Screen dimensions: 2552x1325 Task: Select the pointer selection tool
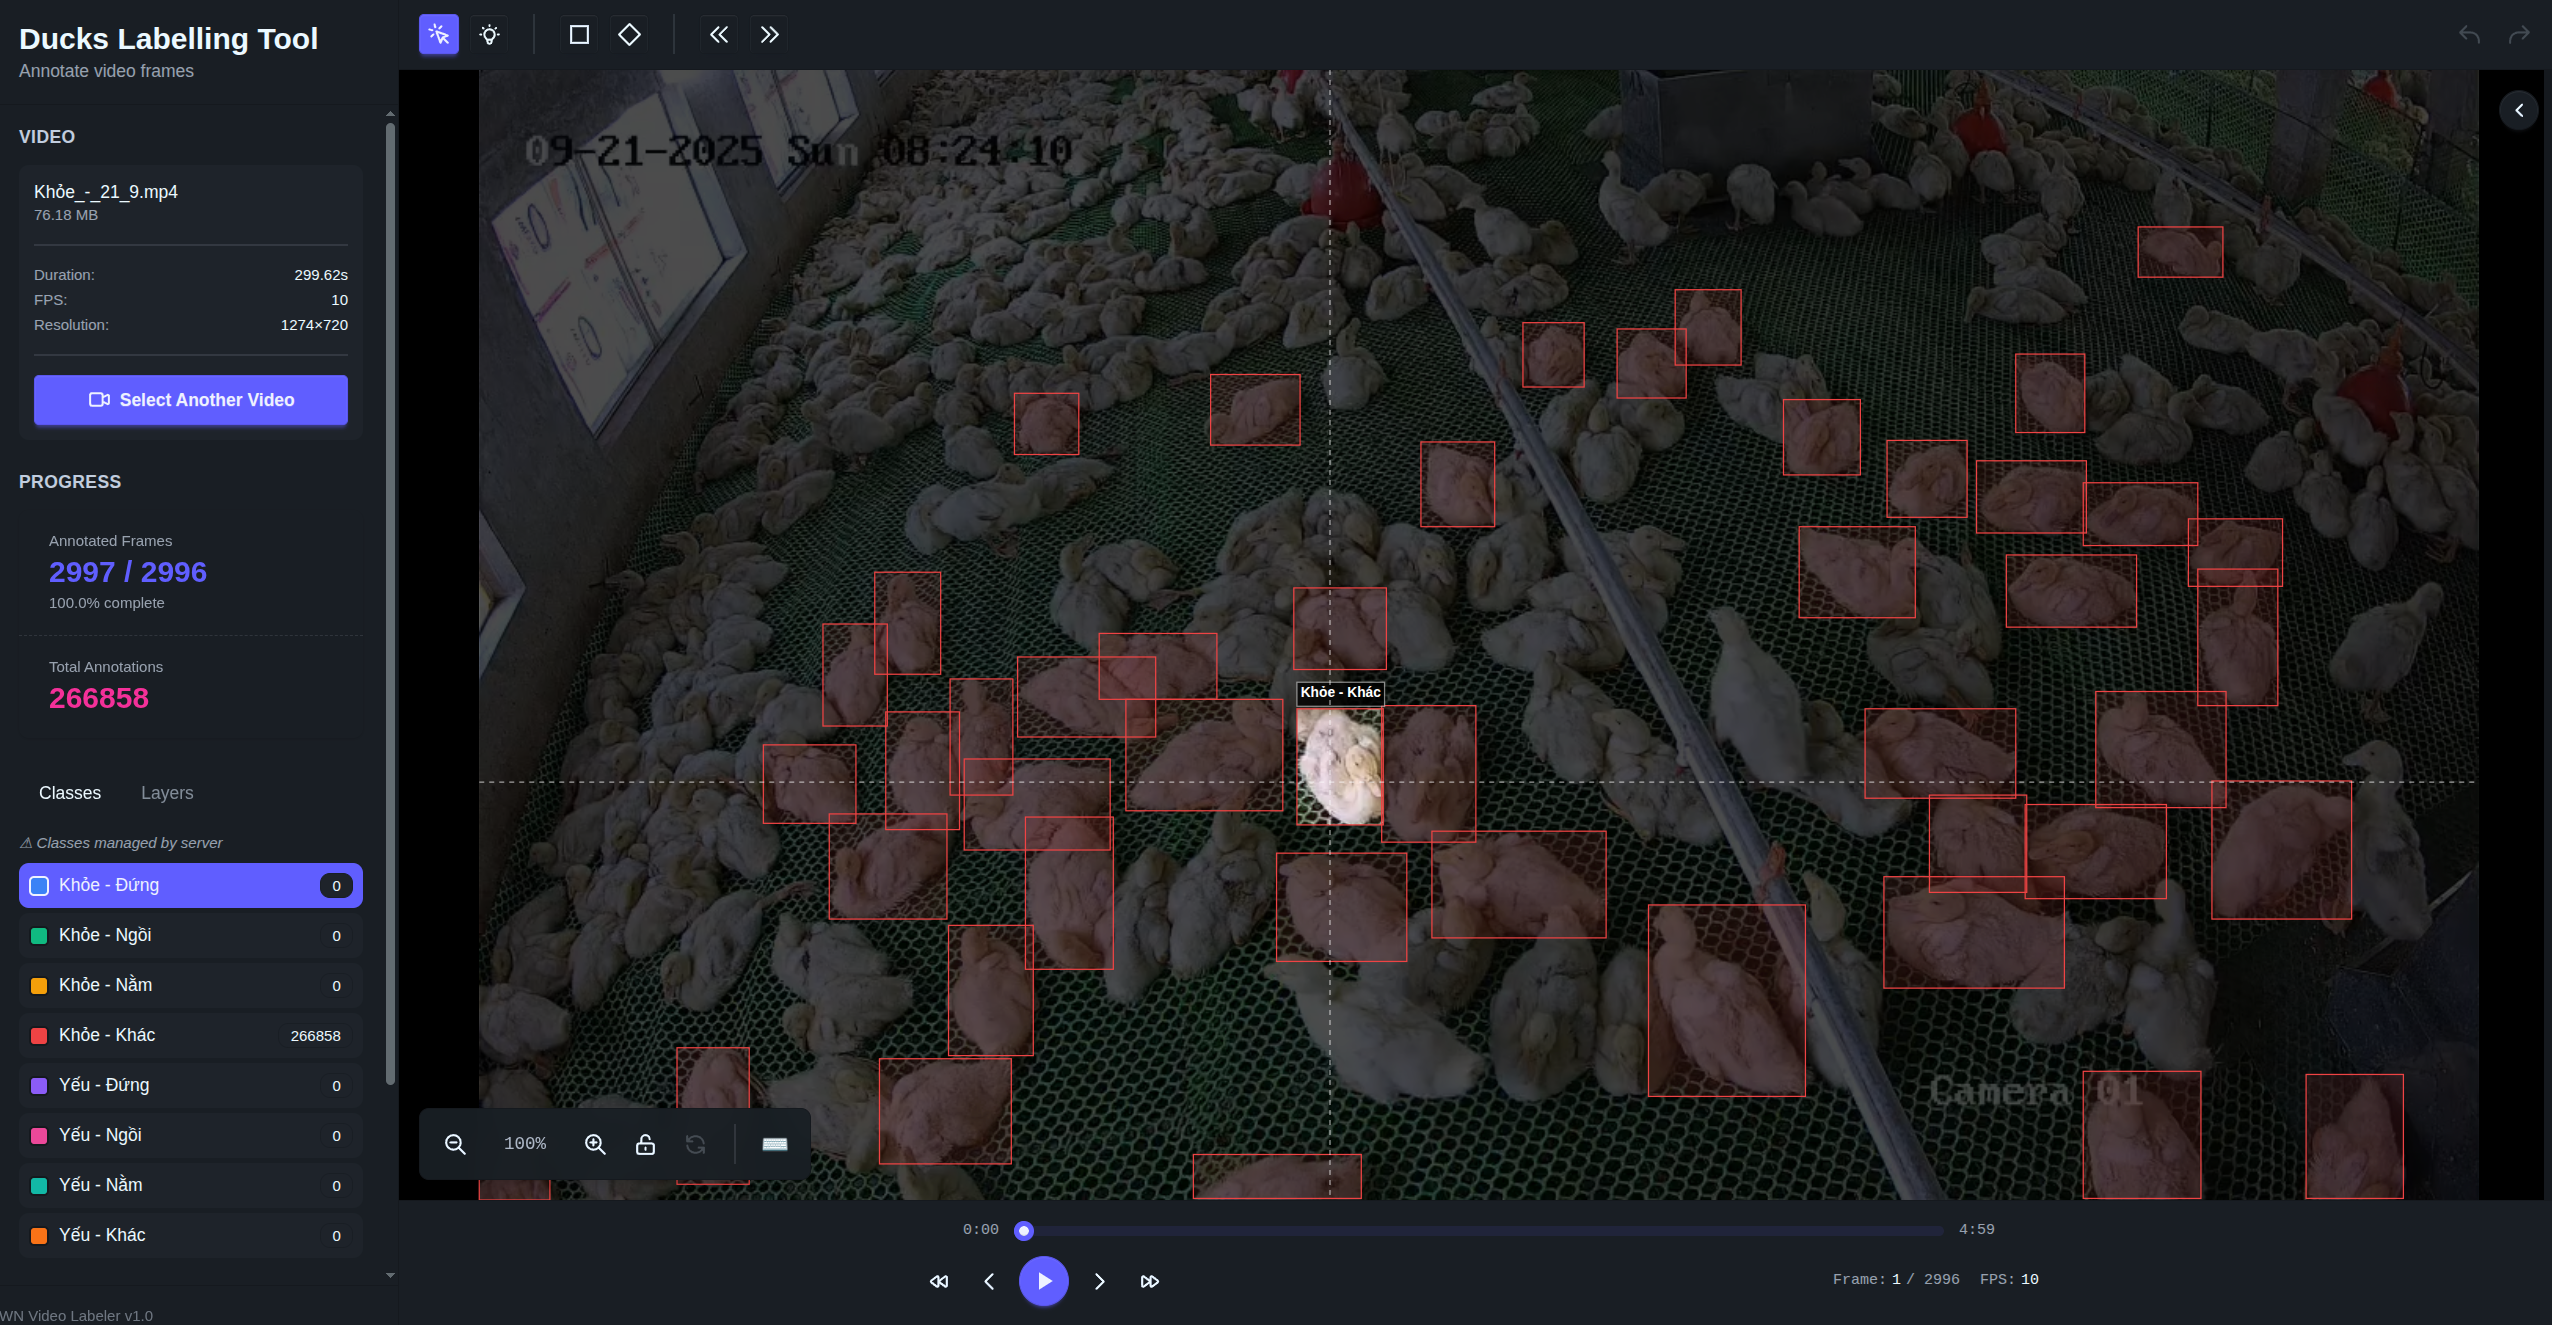[x=438, y=35]
